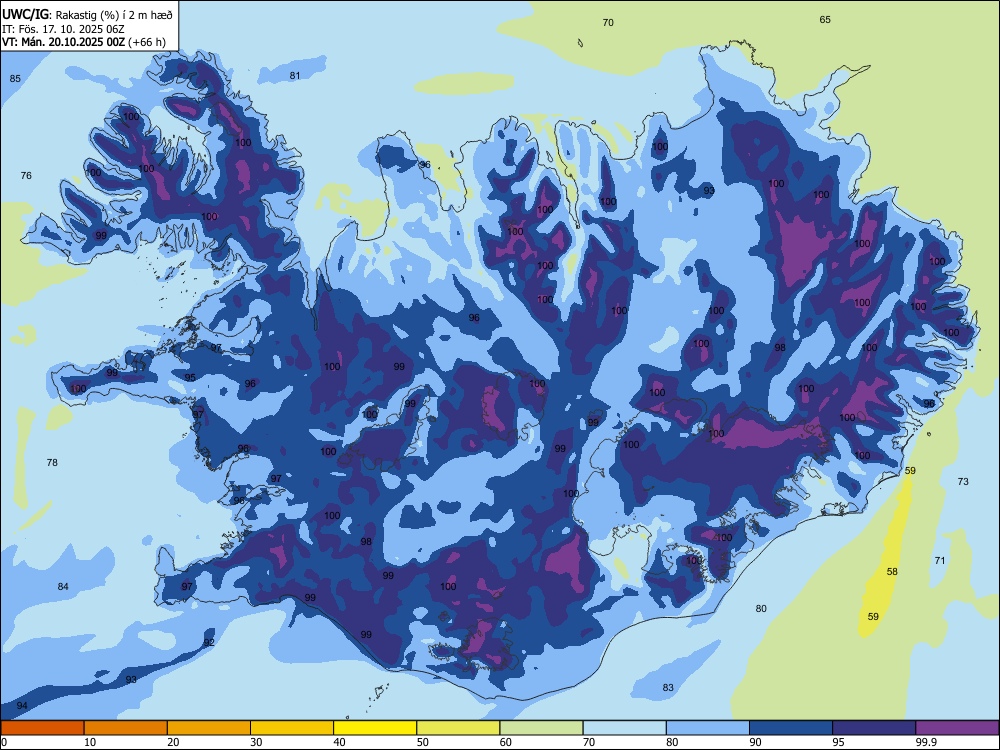Screen dimensions: 1000x750
Task: Click the light green 60–70 legend swatch
Action: point(541,728)
